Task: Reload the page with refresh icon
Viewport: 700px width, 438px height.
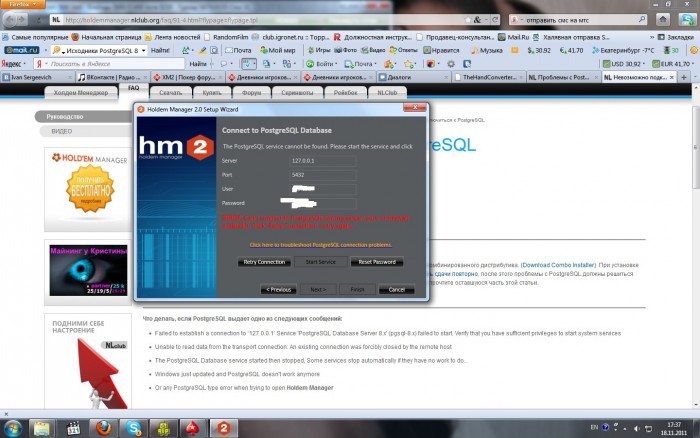Action: [495, 20]
